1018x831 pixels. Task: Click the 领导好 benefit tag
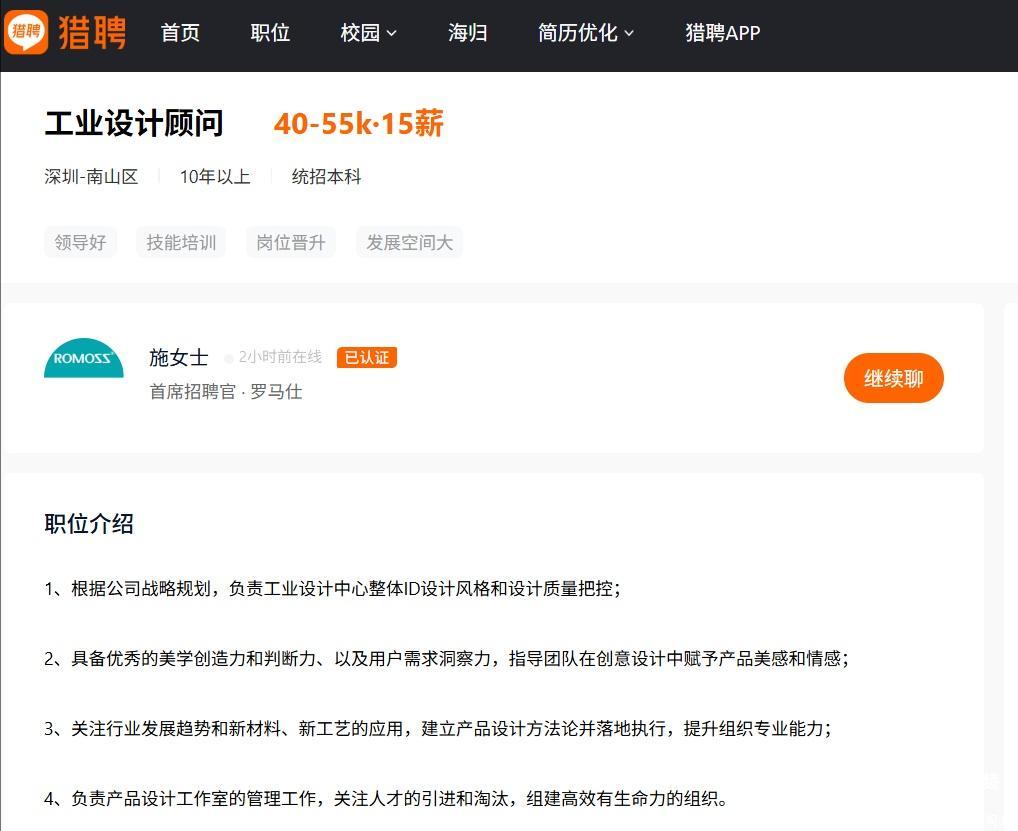coord(80,242)
